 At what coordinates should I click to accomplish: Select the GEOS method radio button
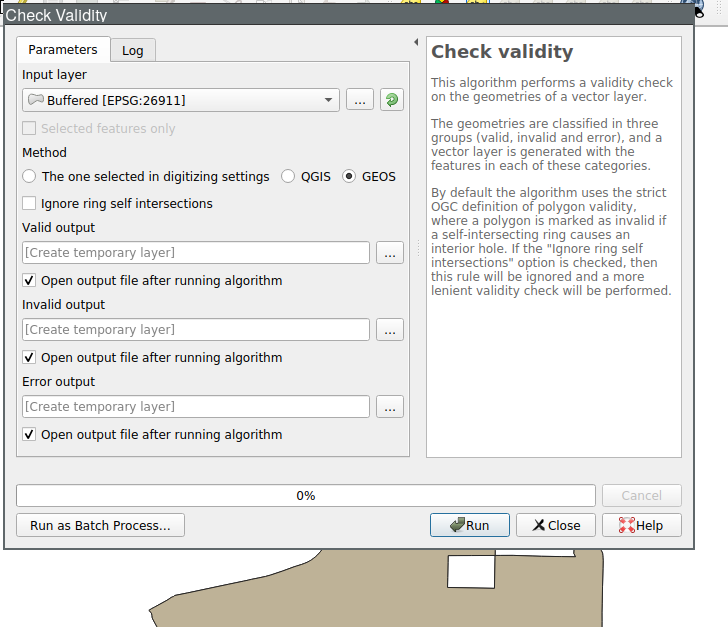349,177
